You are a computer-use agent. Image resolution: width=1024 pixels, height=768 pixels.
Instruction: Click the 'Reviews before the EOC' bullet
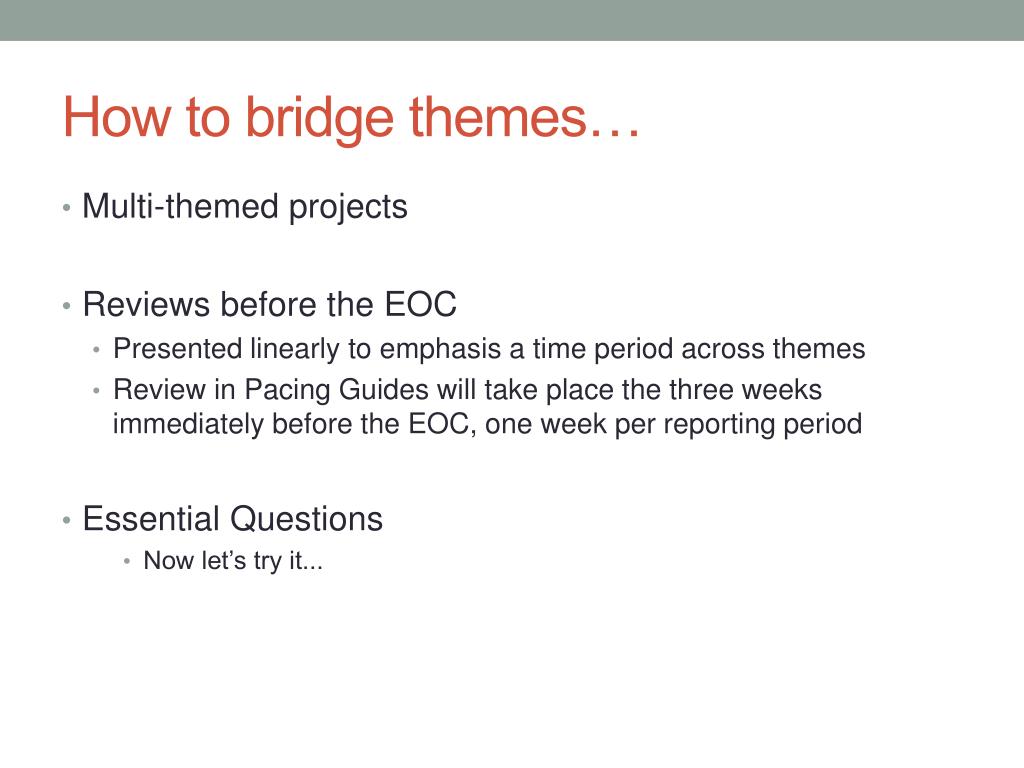(x=269, y=304)
